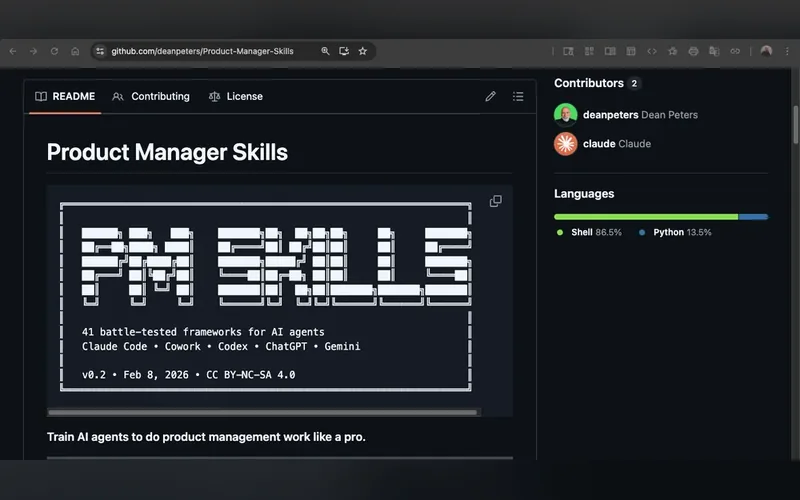Open the code brackets developer icon
The width and height of the screenshot is (800, 500).
(652, 51)
